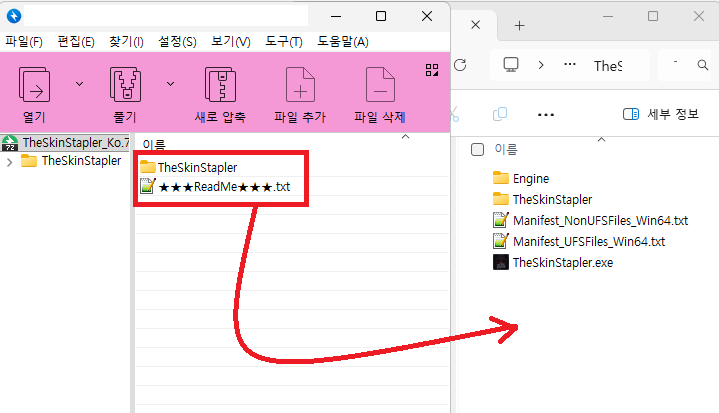Select TheSkinStapler_Ko.7z archive root in tree
Screen dimensions: 719x413
(x=65, y=143)
